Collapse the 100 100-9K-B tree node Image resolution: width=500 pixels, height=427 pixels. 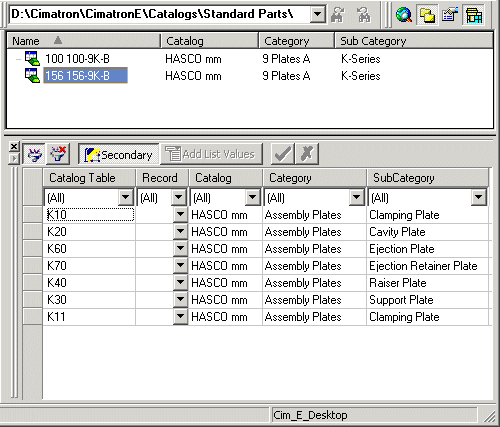pyautogui.click(x=18, y=59)
